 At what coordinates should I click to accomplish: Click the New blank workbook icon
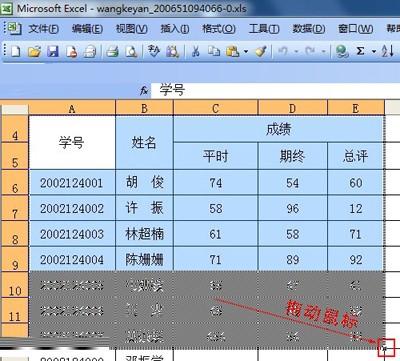16,51
